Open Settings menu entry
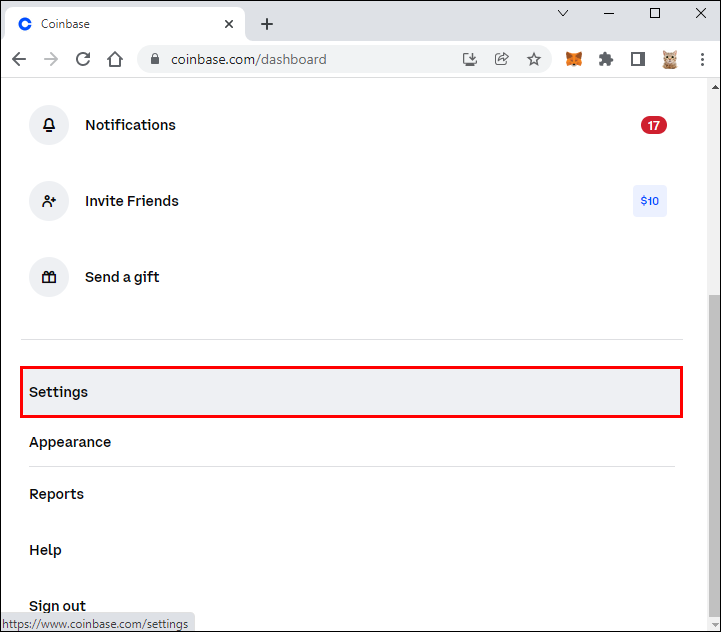 click(x=351, y=392)
